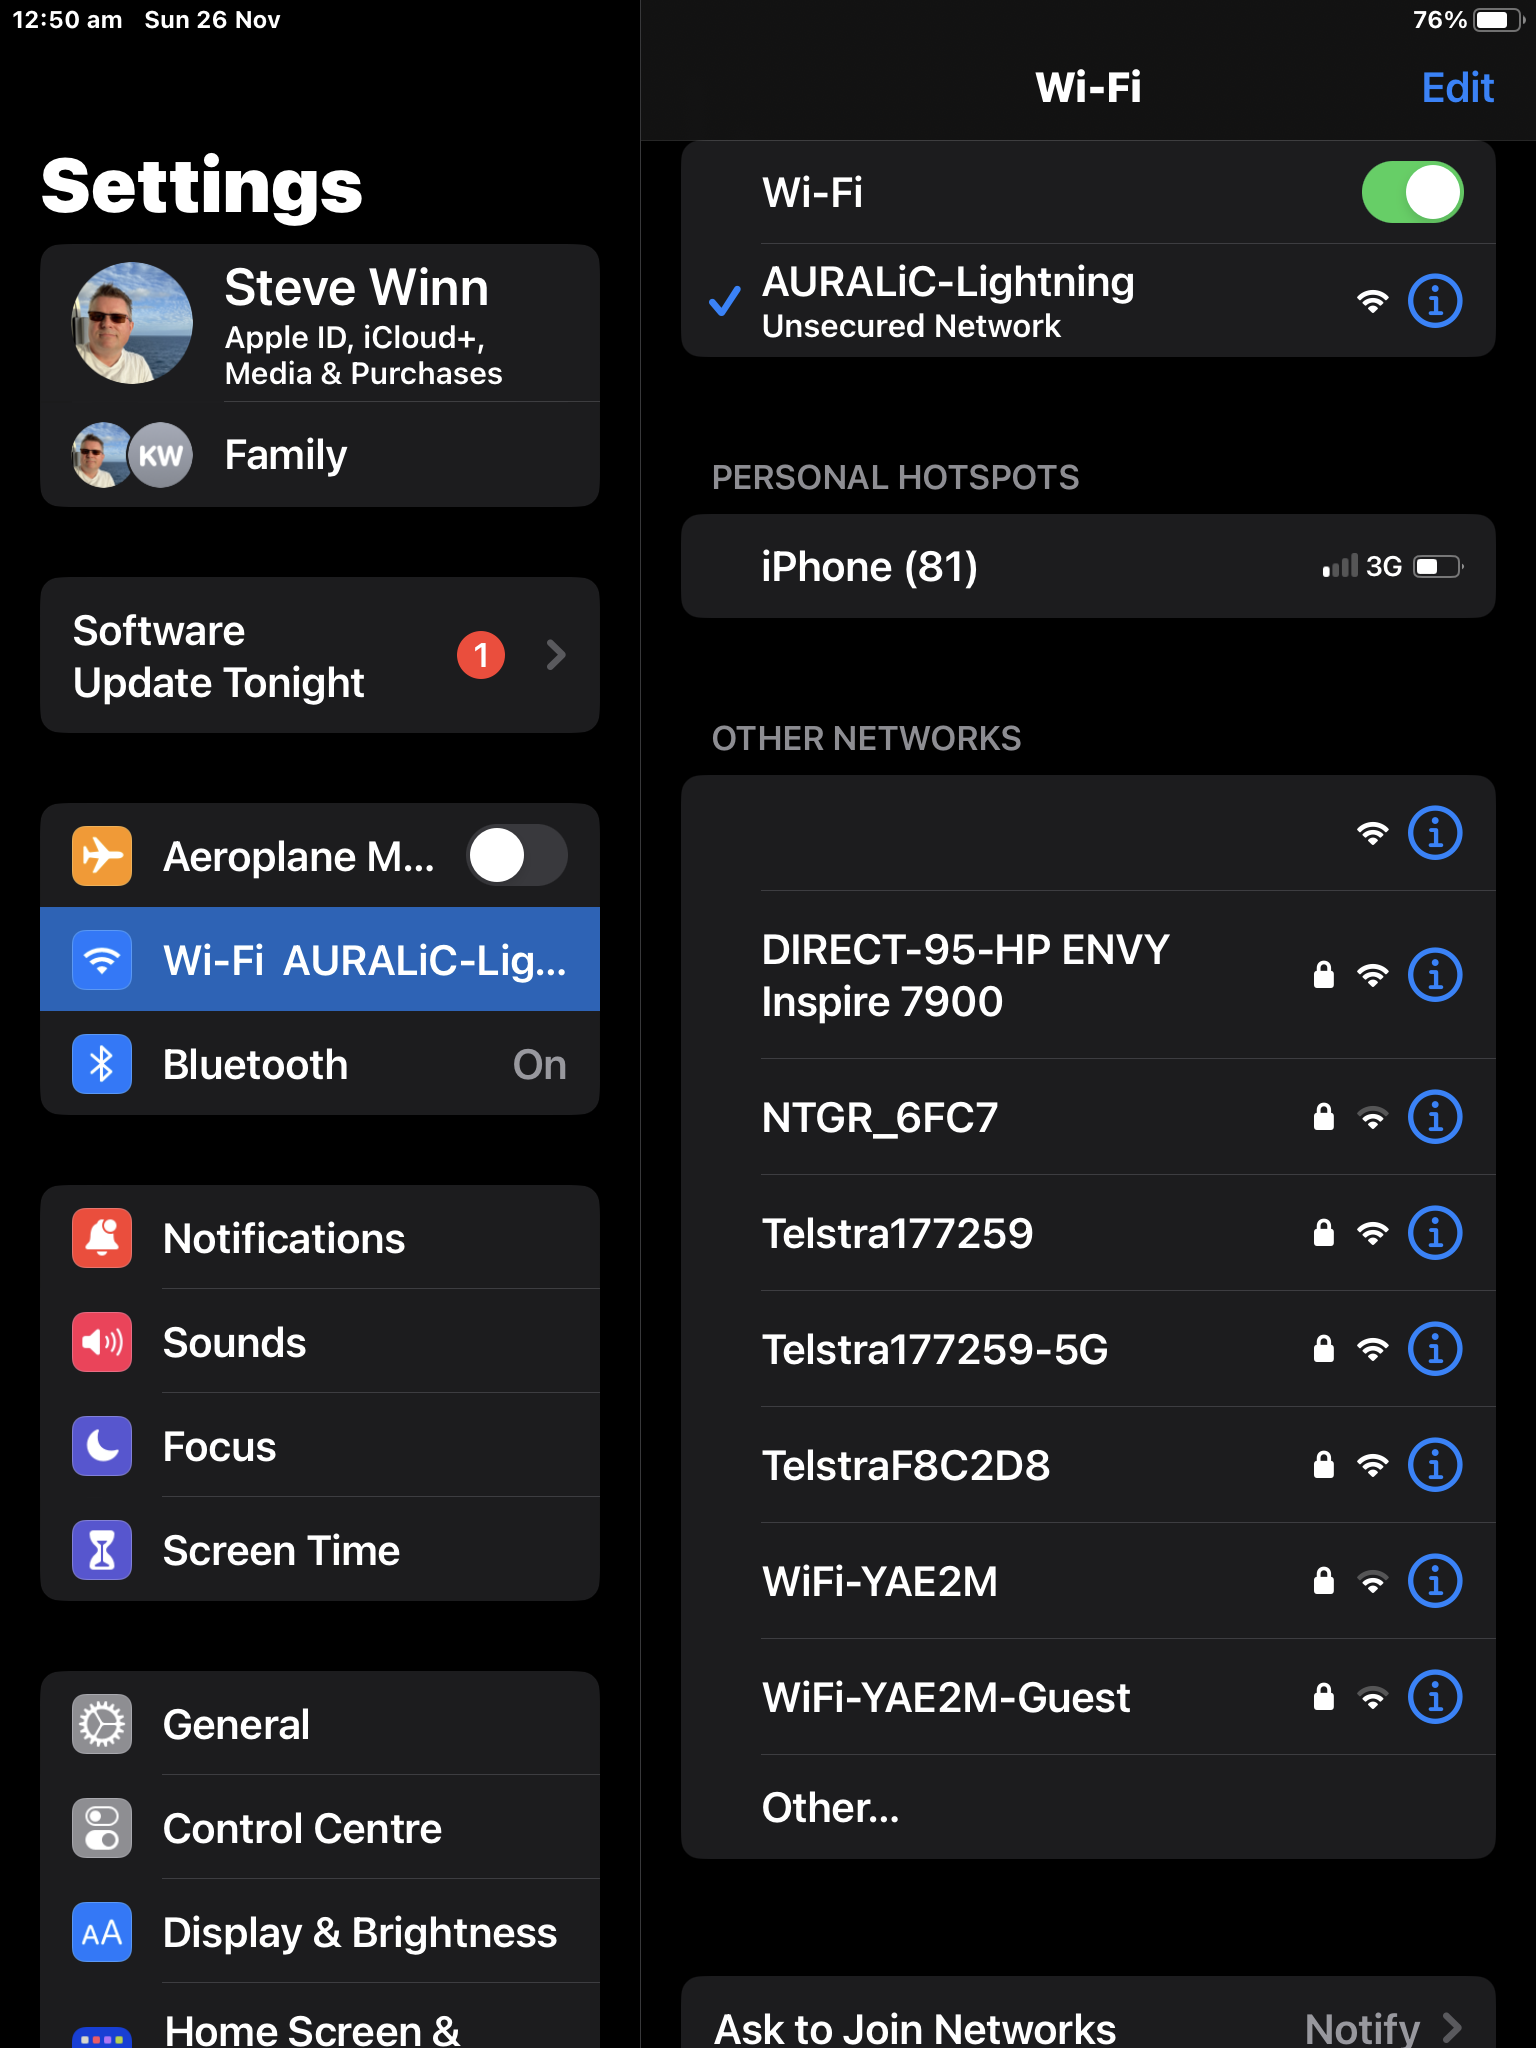Tap the battery icon in status bar
The height and width of the screenshot is (2048, 1536).
tap(1498, 20)
